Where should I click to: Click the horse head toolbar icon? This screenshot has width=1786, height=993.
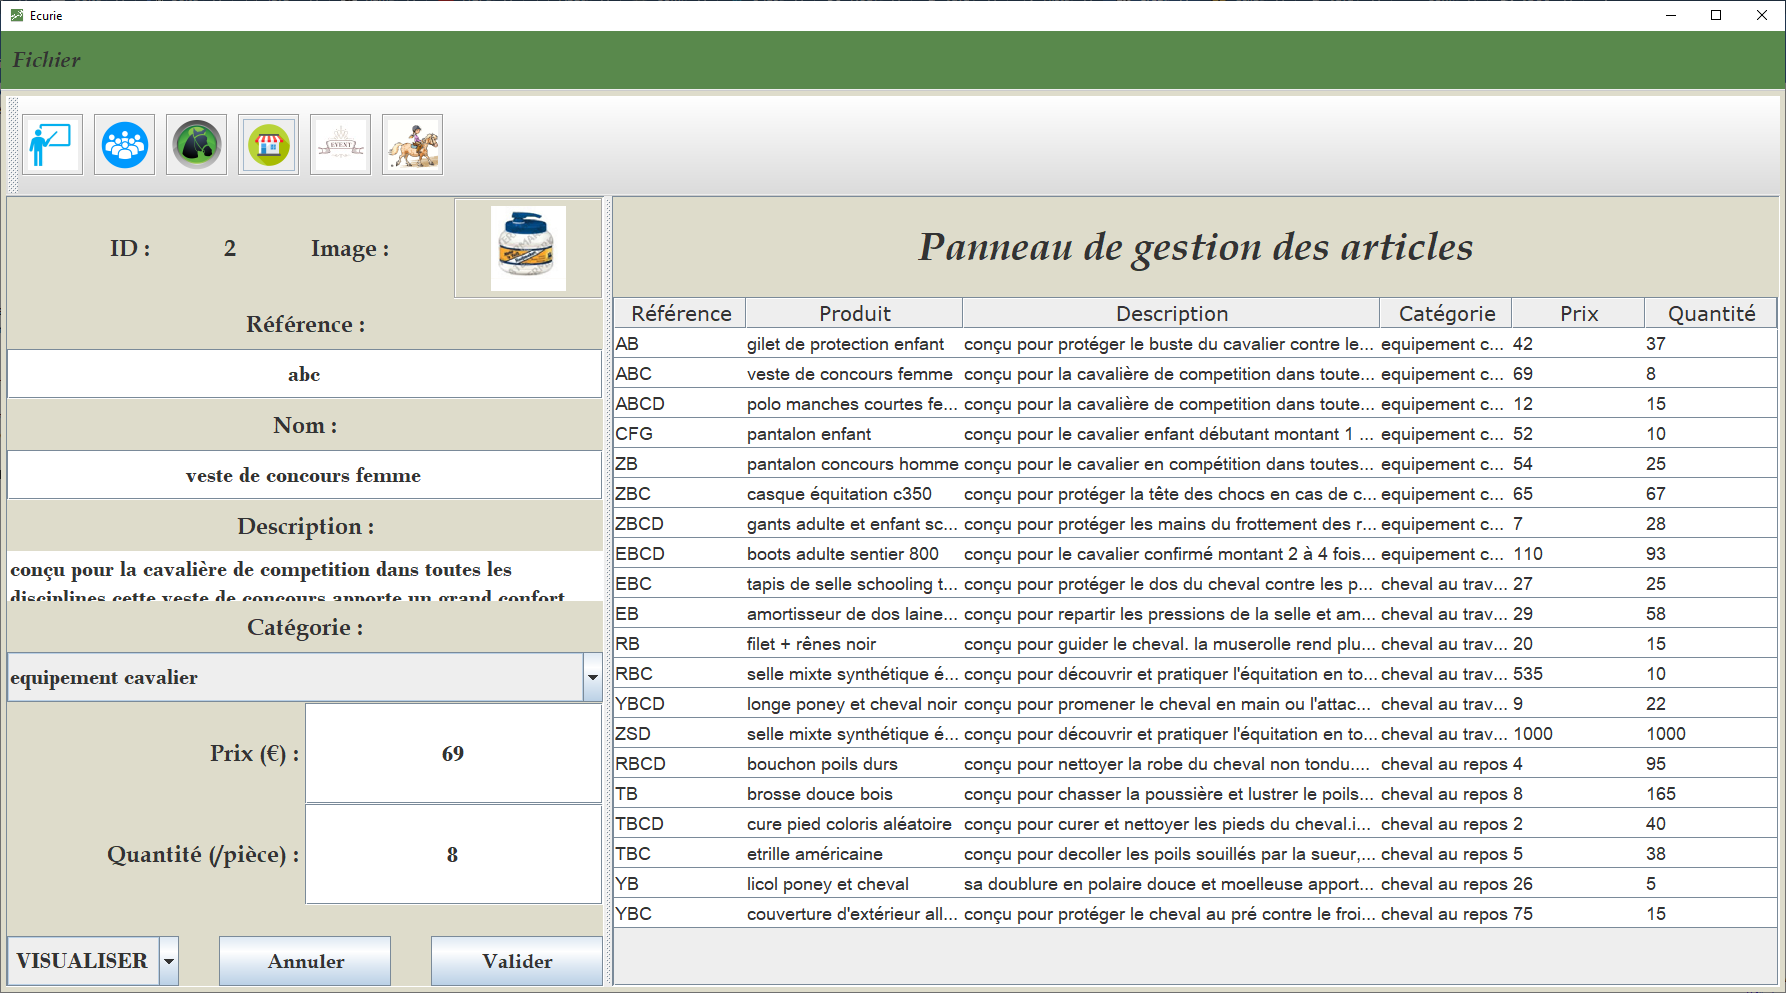pyautogui.click(x=196, y=145)
